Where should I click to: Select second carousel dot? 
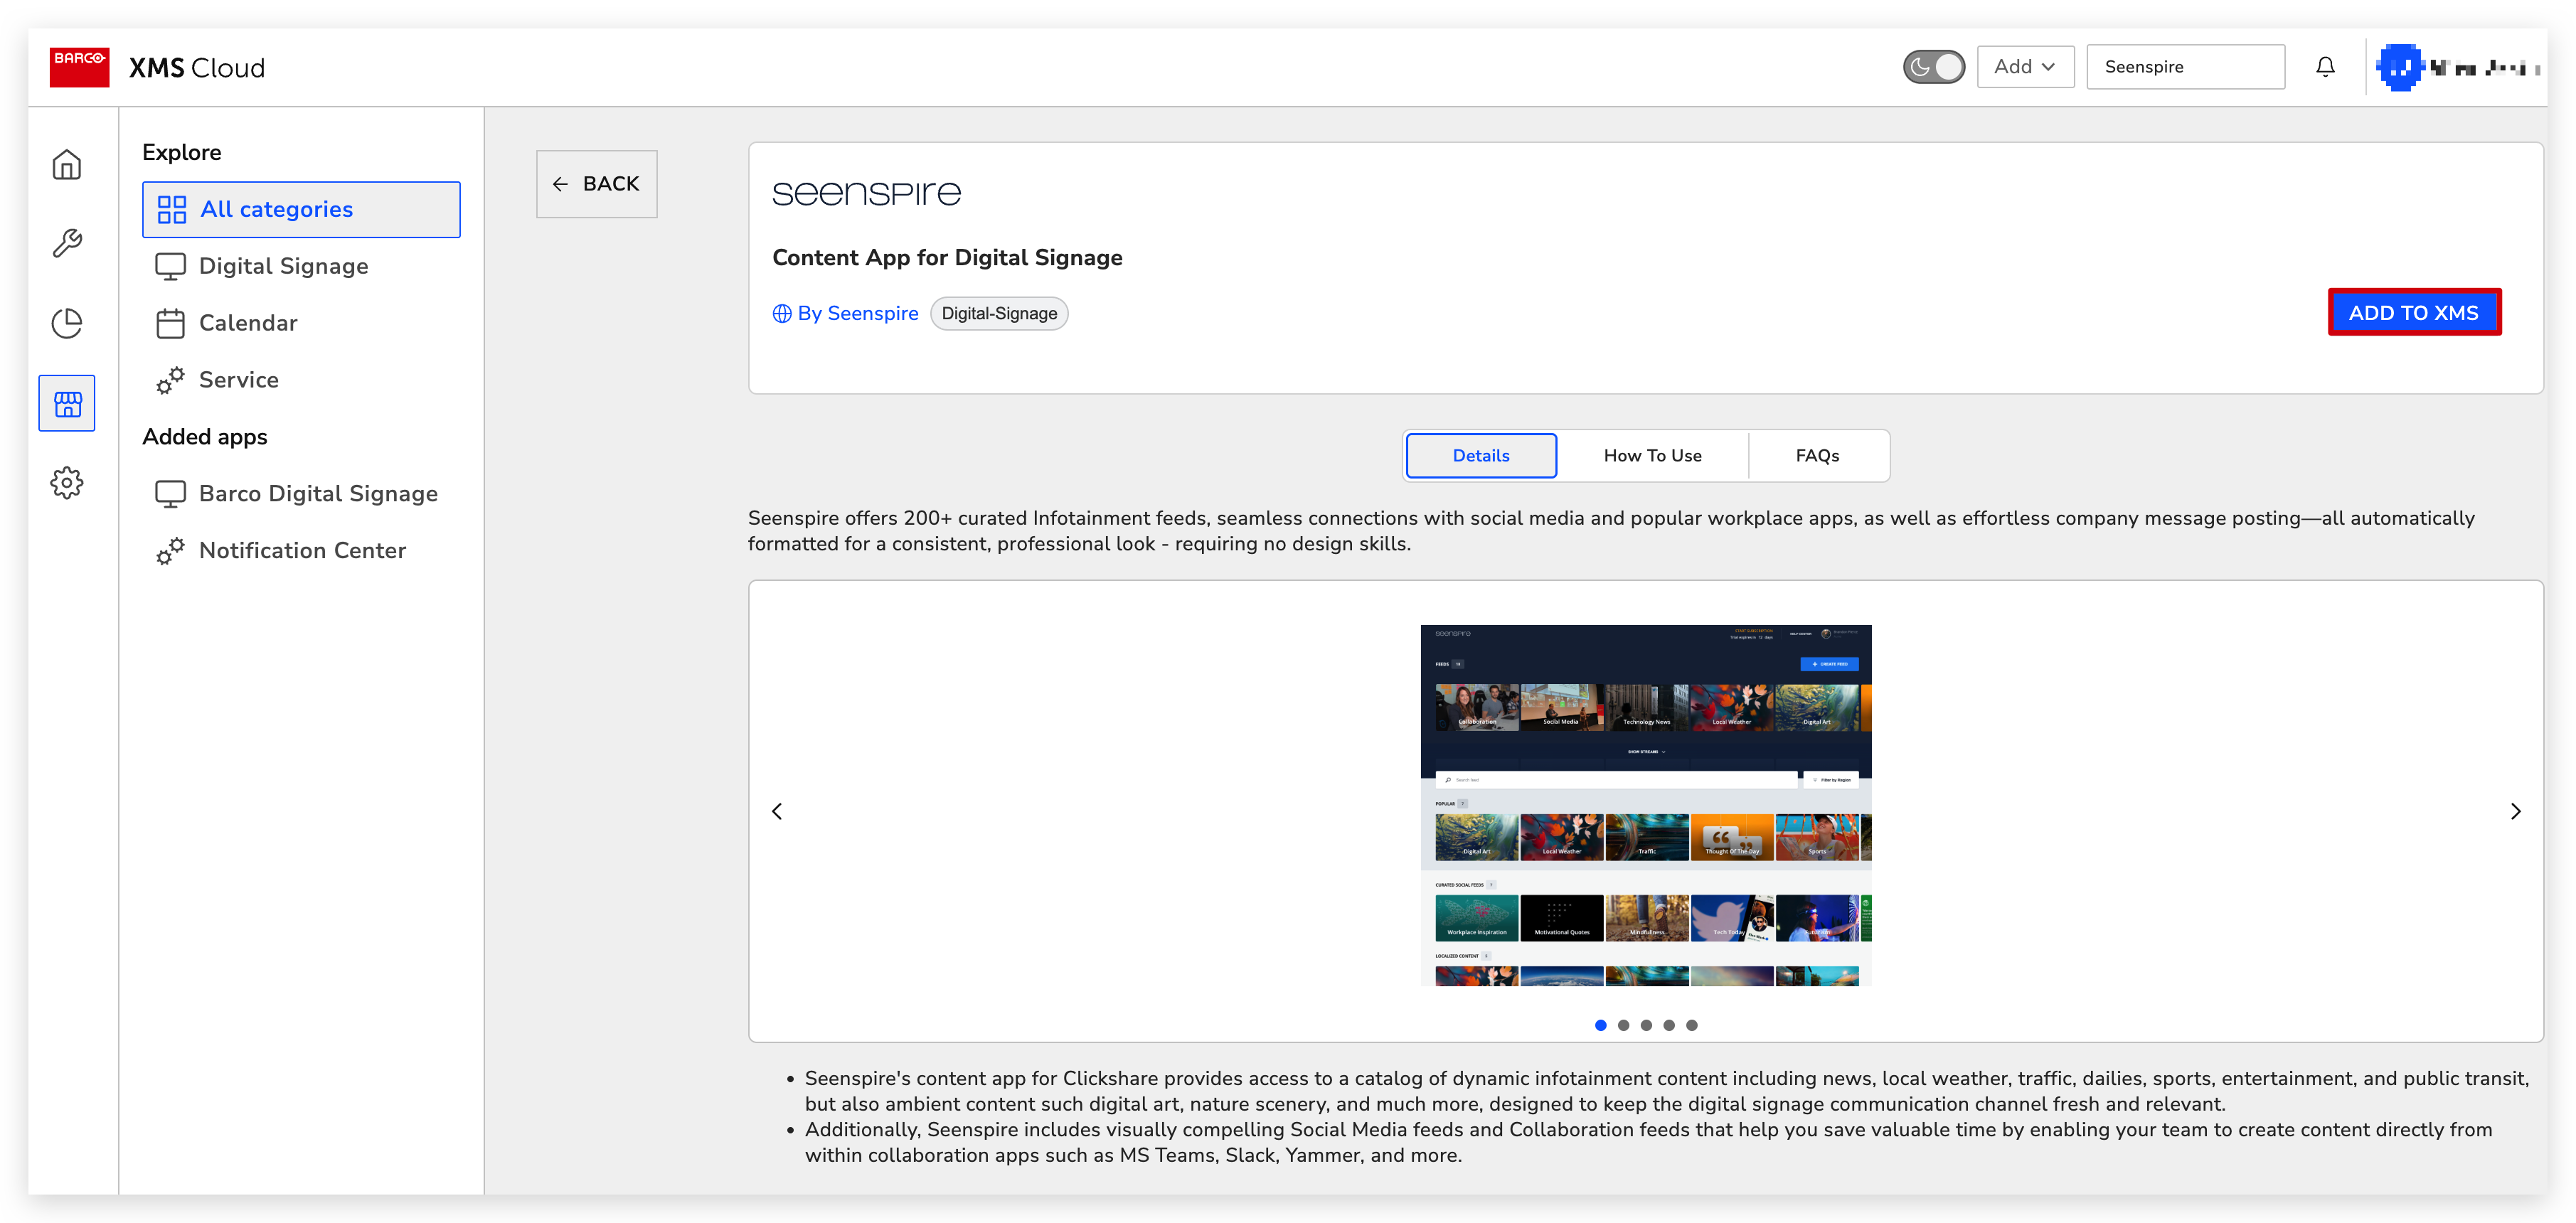coord(1623,1026)
